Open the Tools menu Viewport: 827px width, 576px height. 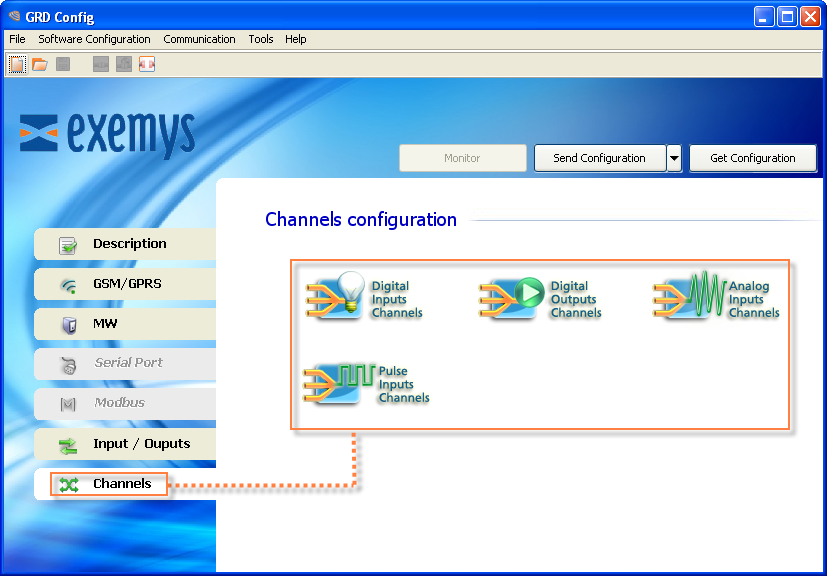(x=261, y=39)
